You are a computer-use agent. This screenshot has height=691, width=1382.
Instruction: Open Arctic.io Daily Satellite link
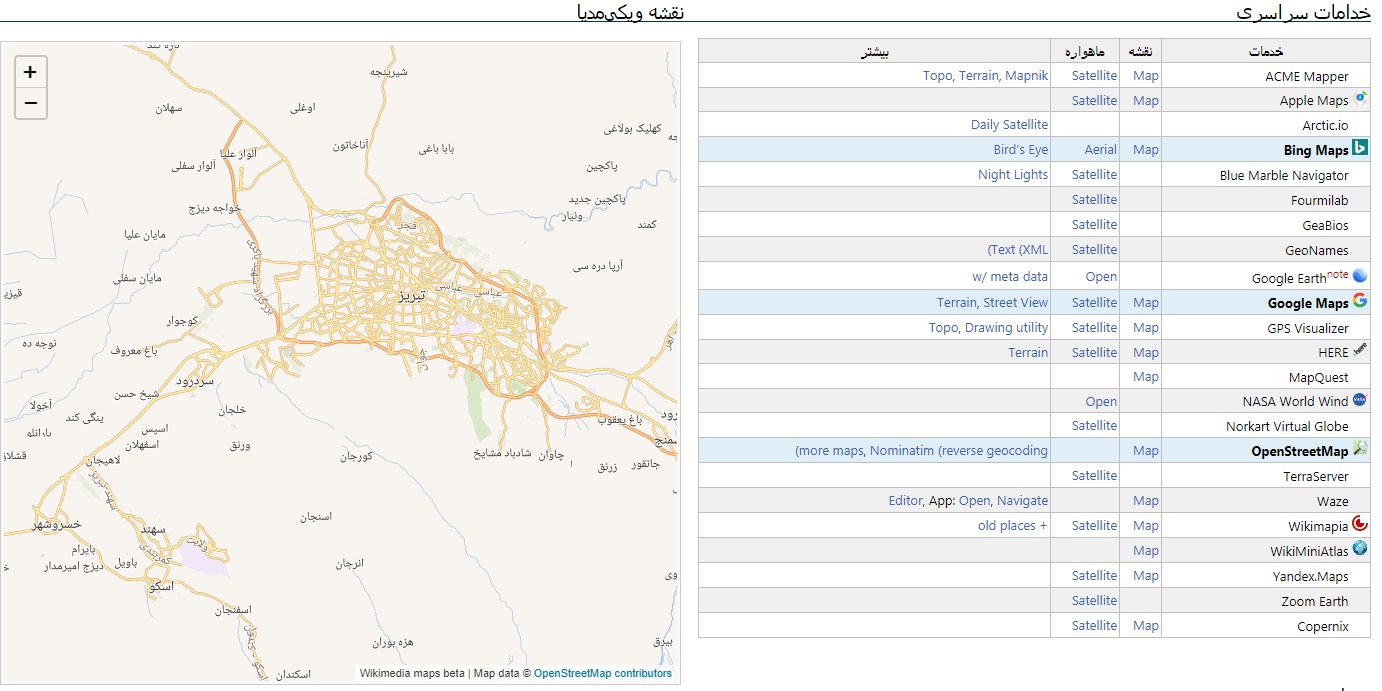click(x=1009, y=125)
